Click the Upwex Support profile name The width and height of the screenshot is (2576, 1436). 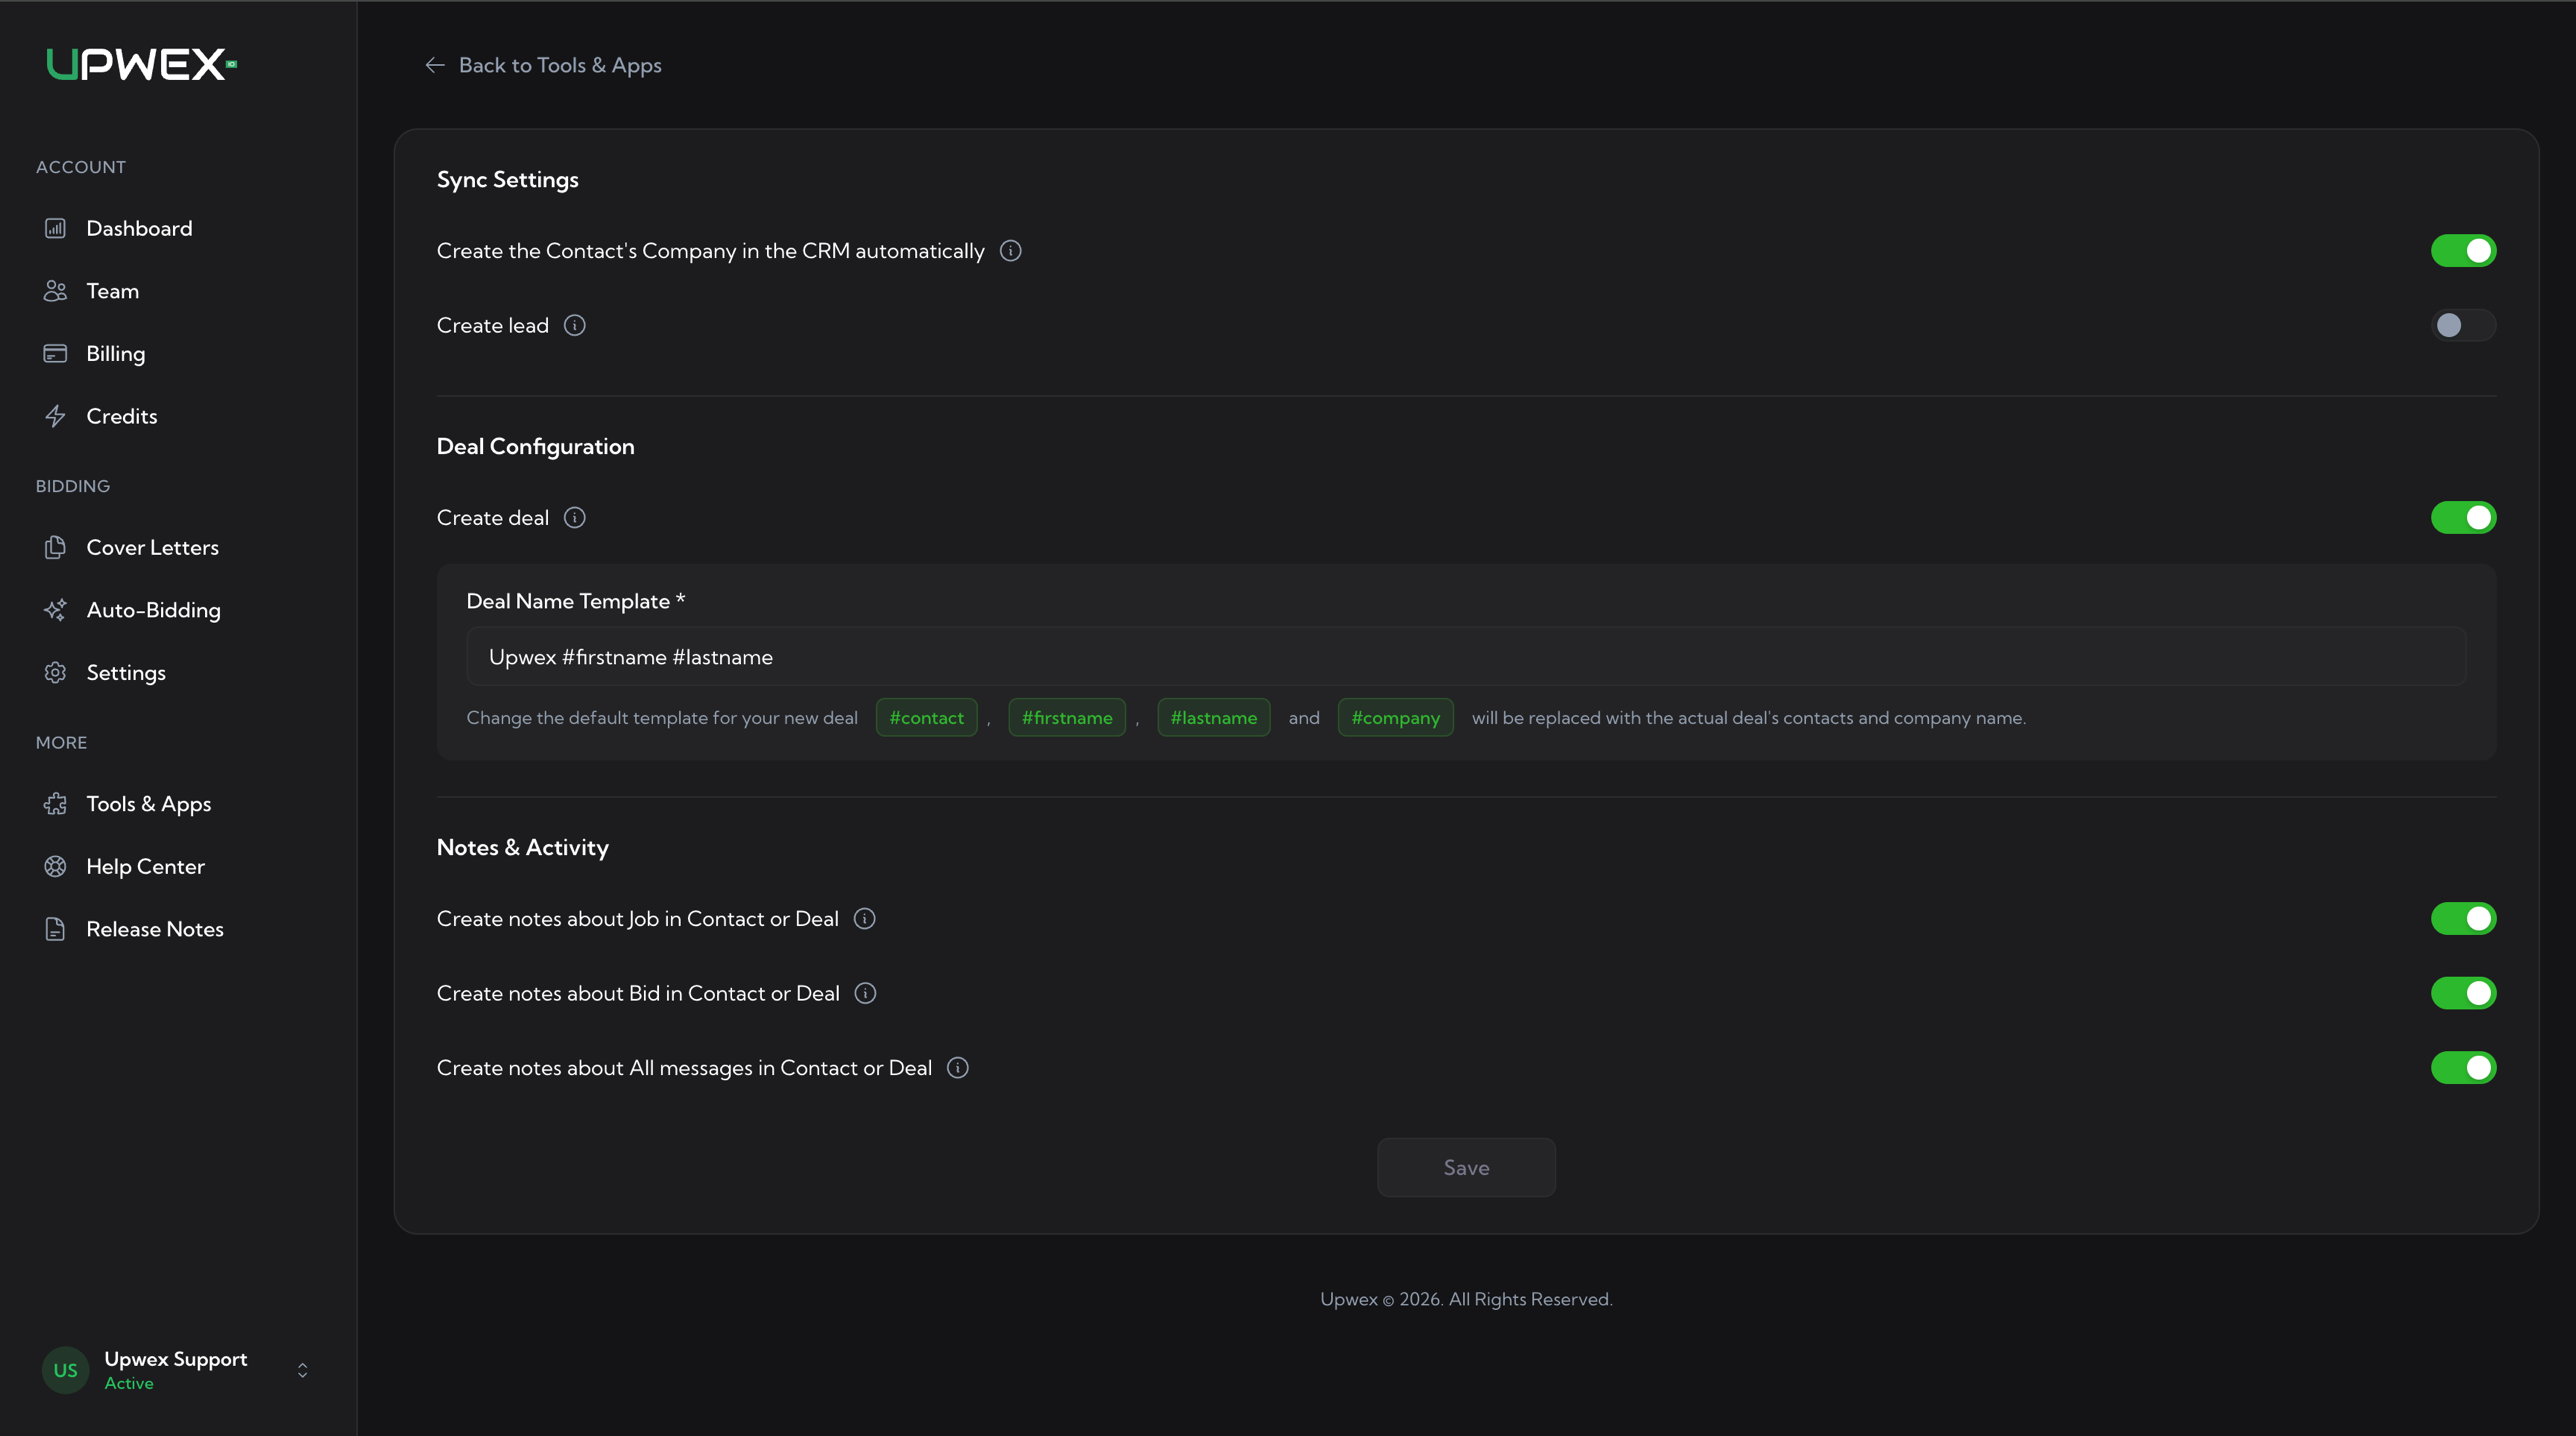click(176, 1359)
